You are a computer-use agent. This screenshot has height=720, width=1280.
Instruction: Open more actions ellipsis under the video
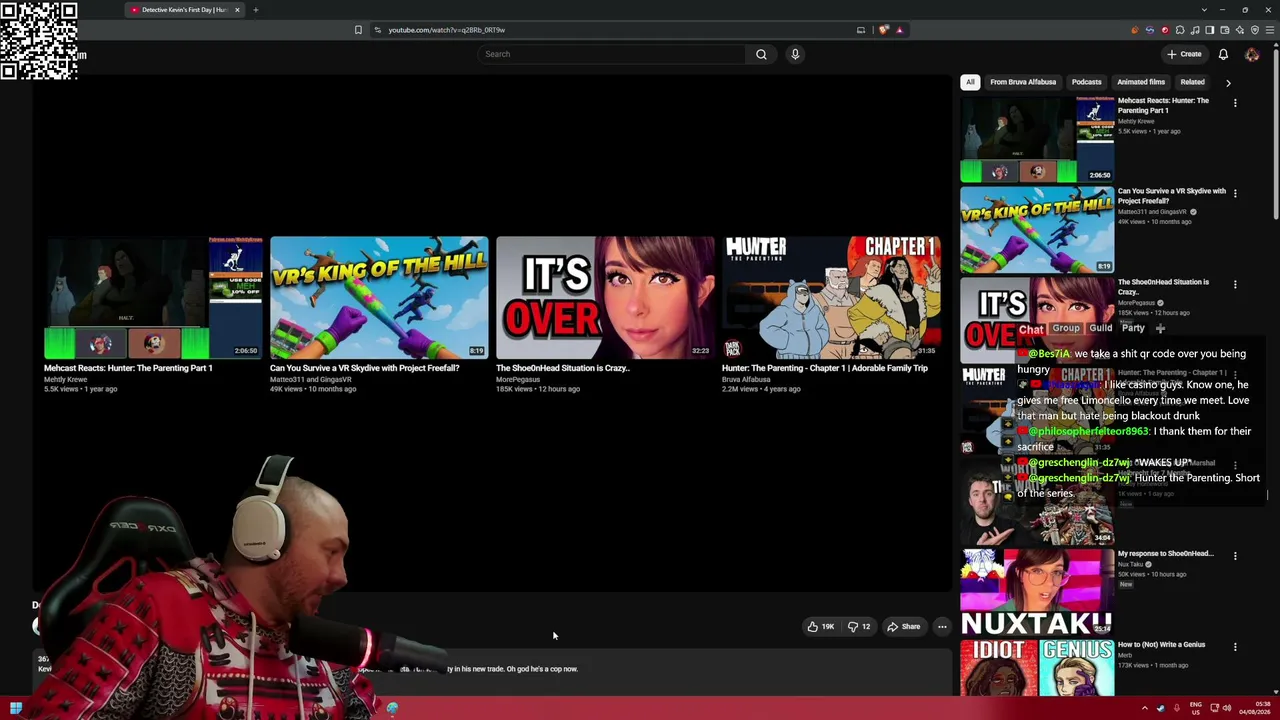[942, 627]
